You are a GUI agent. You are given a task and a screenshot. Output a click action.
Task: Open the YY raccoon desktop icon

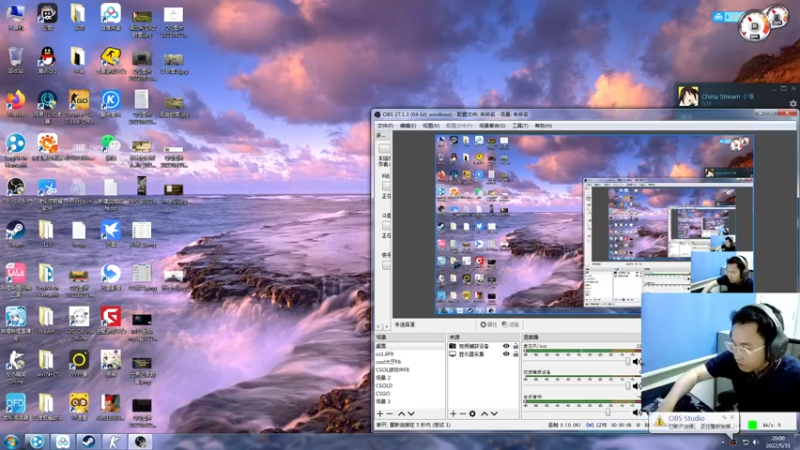(79, 407)
